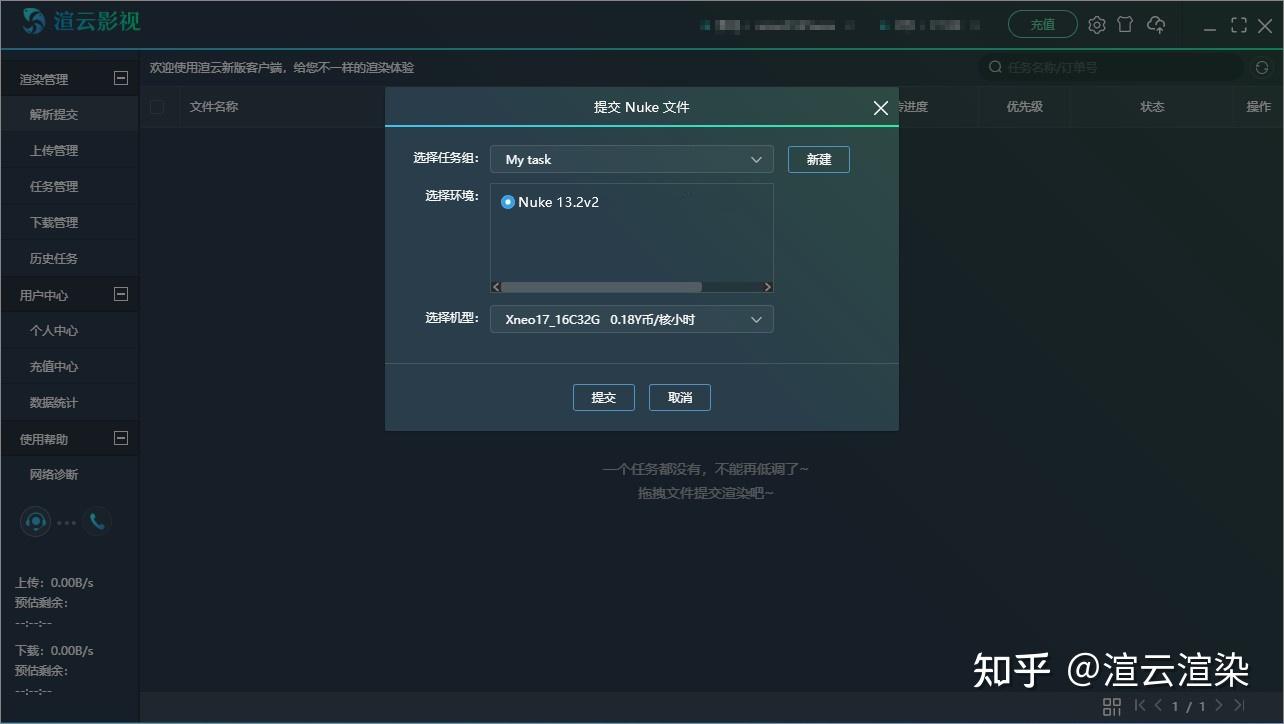Collapse the 渲染管理 section toggle
This screenshot has height=724, width=1284.
[x=120, y=77]
